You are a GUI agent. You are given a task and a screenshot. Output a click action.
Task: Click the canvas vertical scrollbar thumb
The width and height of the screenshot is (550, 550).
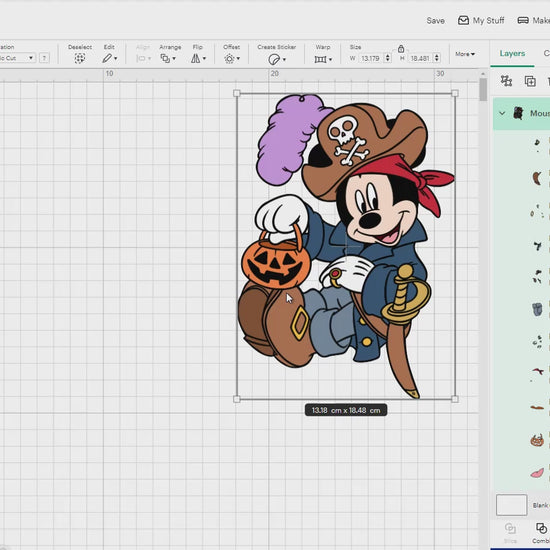483,89
